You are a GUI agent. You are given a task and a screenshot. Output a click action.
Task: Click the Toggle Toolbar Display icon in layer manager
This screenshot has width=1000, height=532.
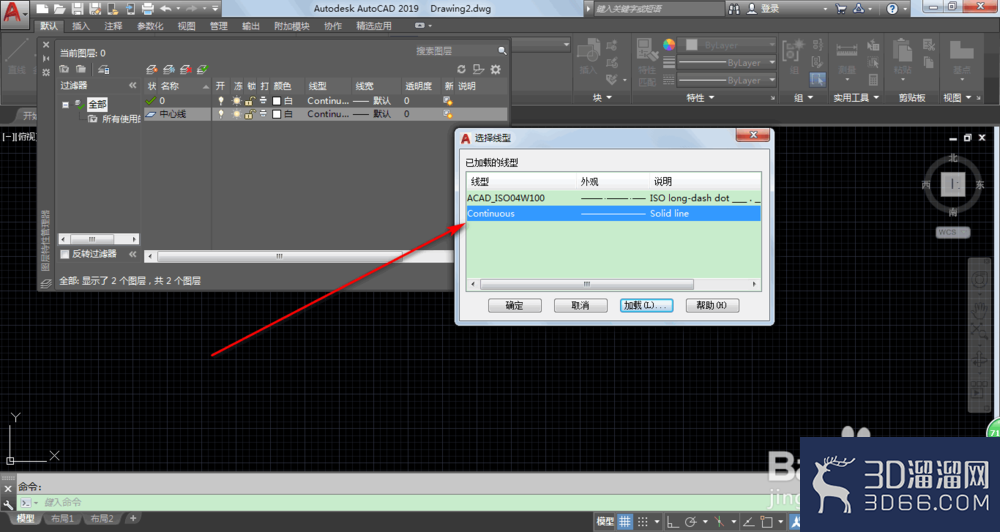click(x=478, y=69)
